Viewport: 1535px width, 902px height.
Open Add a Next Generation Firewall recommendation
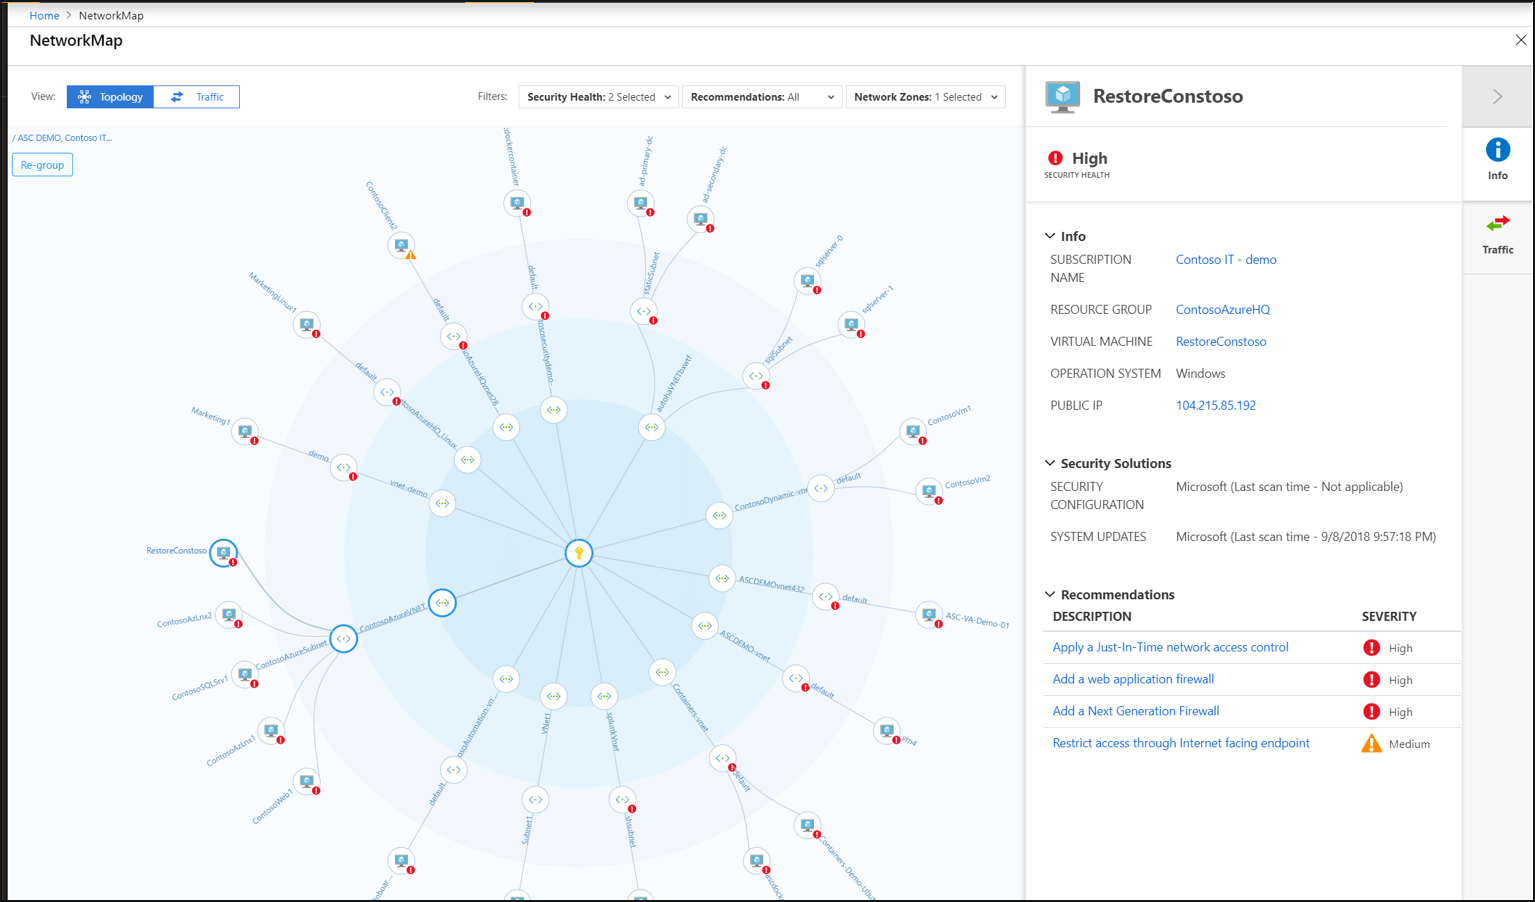click(1136, 711)
